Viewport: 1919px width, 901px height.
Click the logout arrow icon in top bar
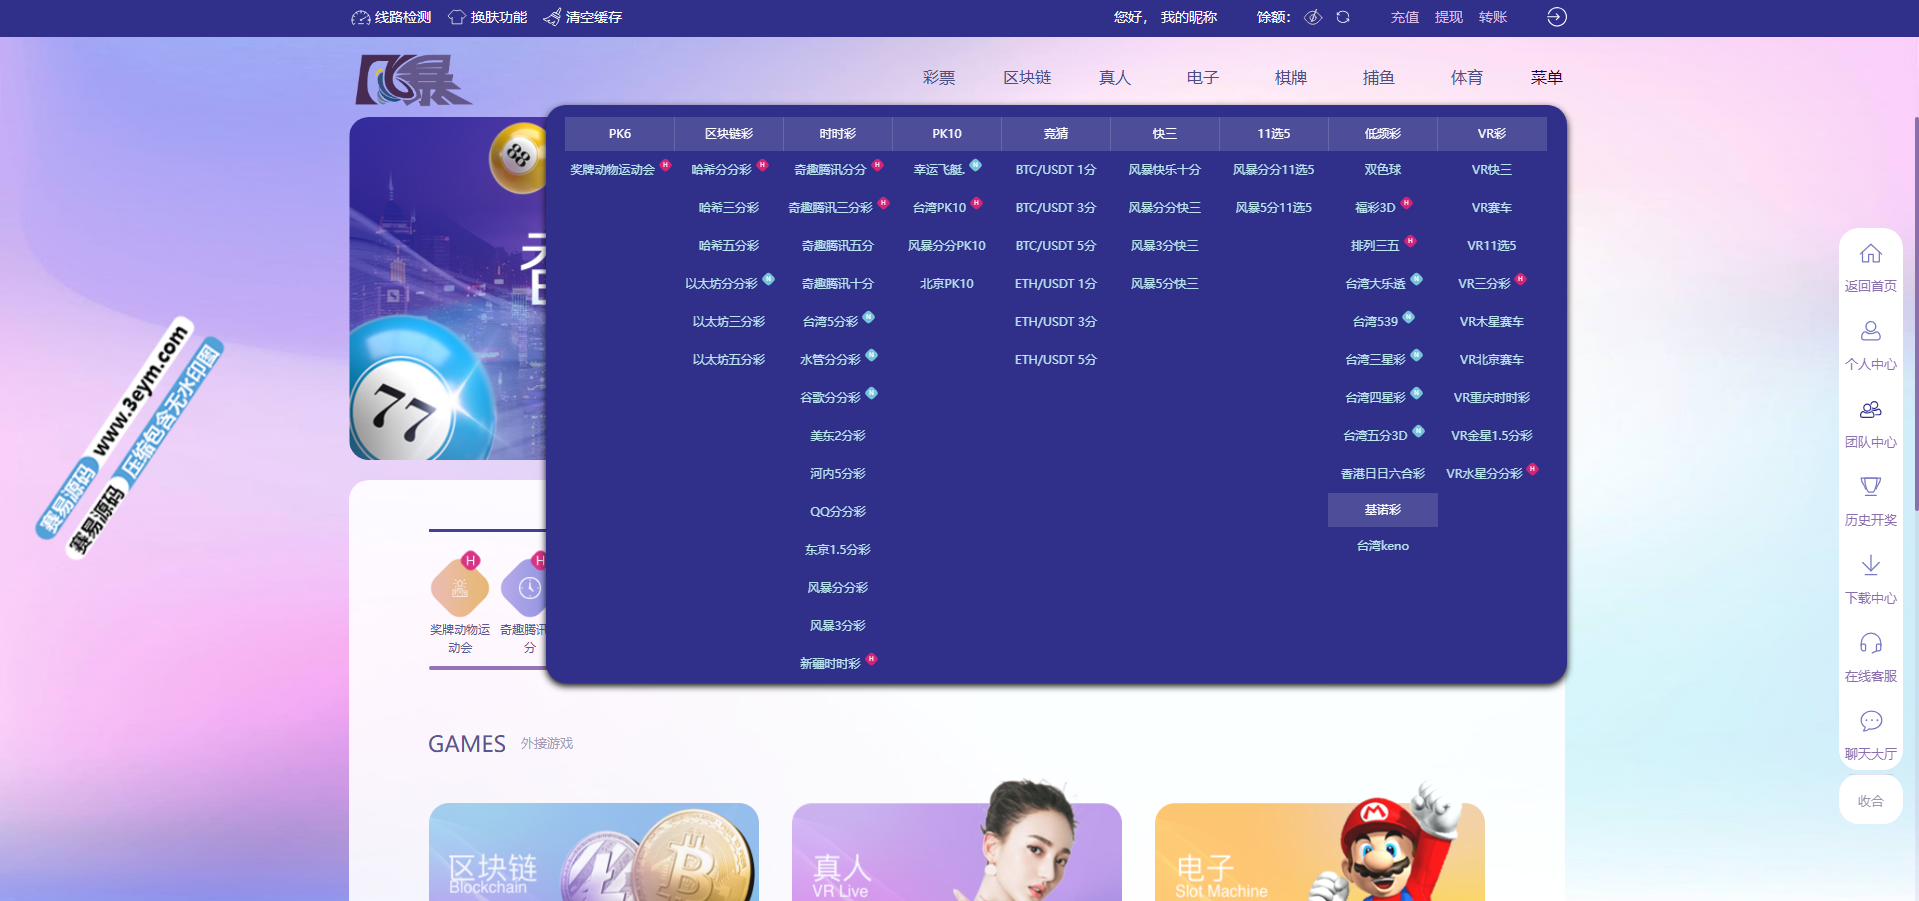point(1556,17)
